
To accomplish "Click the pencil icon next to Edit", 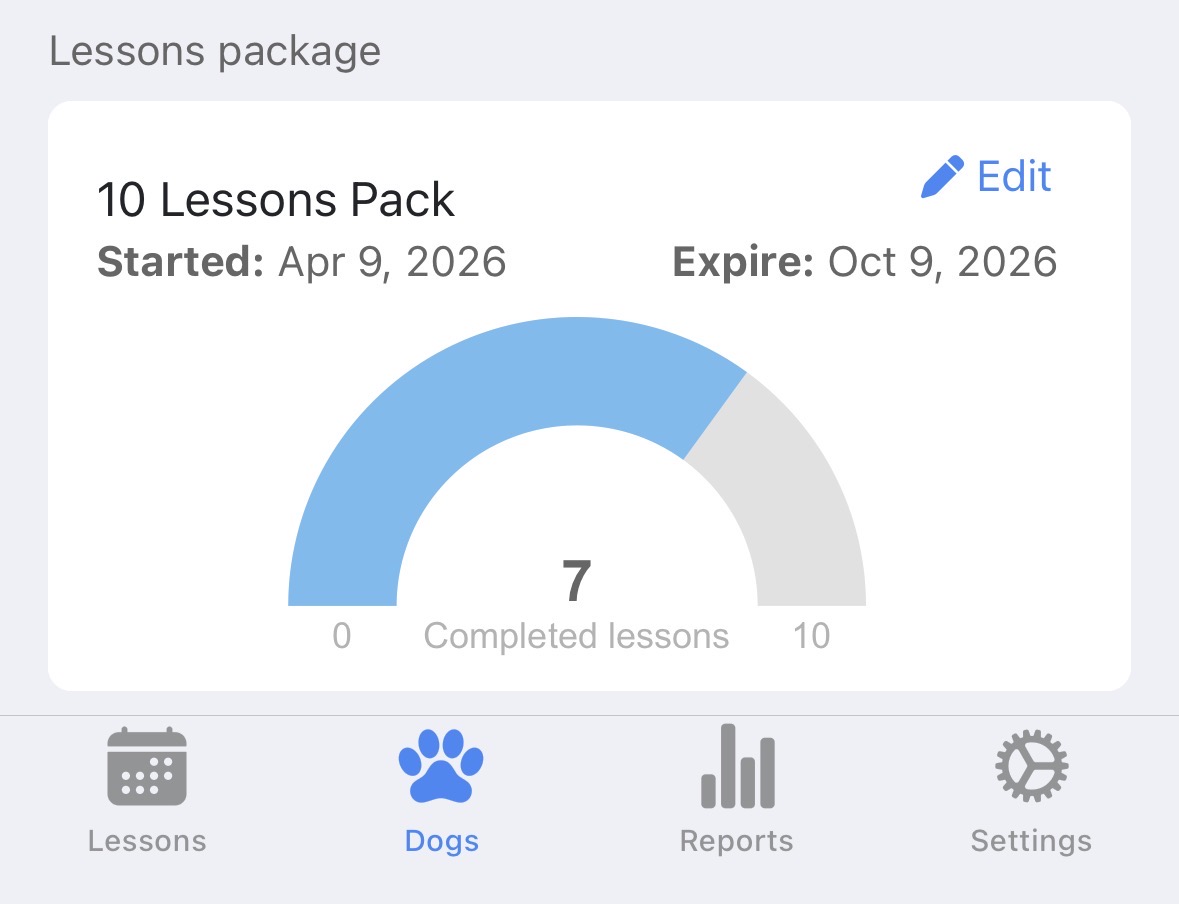I will [941, 174].
